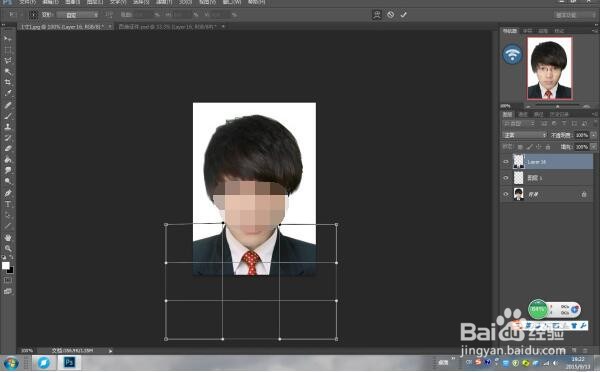
Task: Open the status bar info arrow
Action: [111, 351]
